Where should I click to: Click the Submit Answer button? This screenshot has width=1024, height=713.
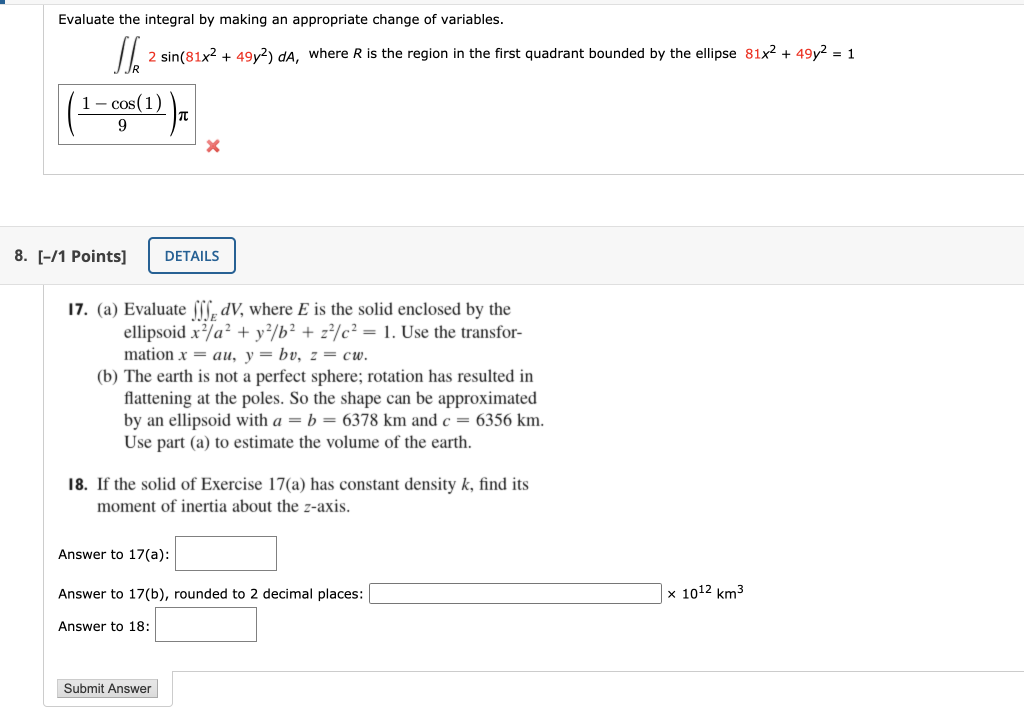coord(107,688)
